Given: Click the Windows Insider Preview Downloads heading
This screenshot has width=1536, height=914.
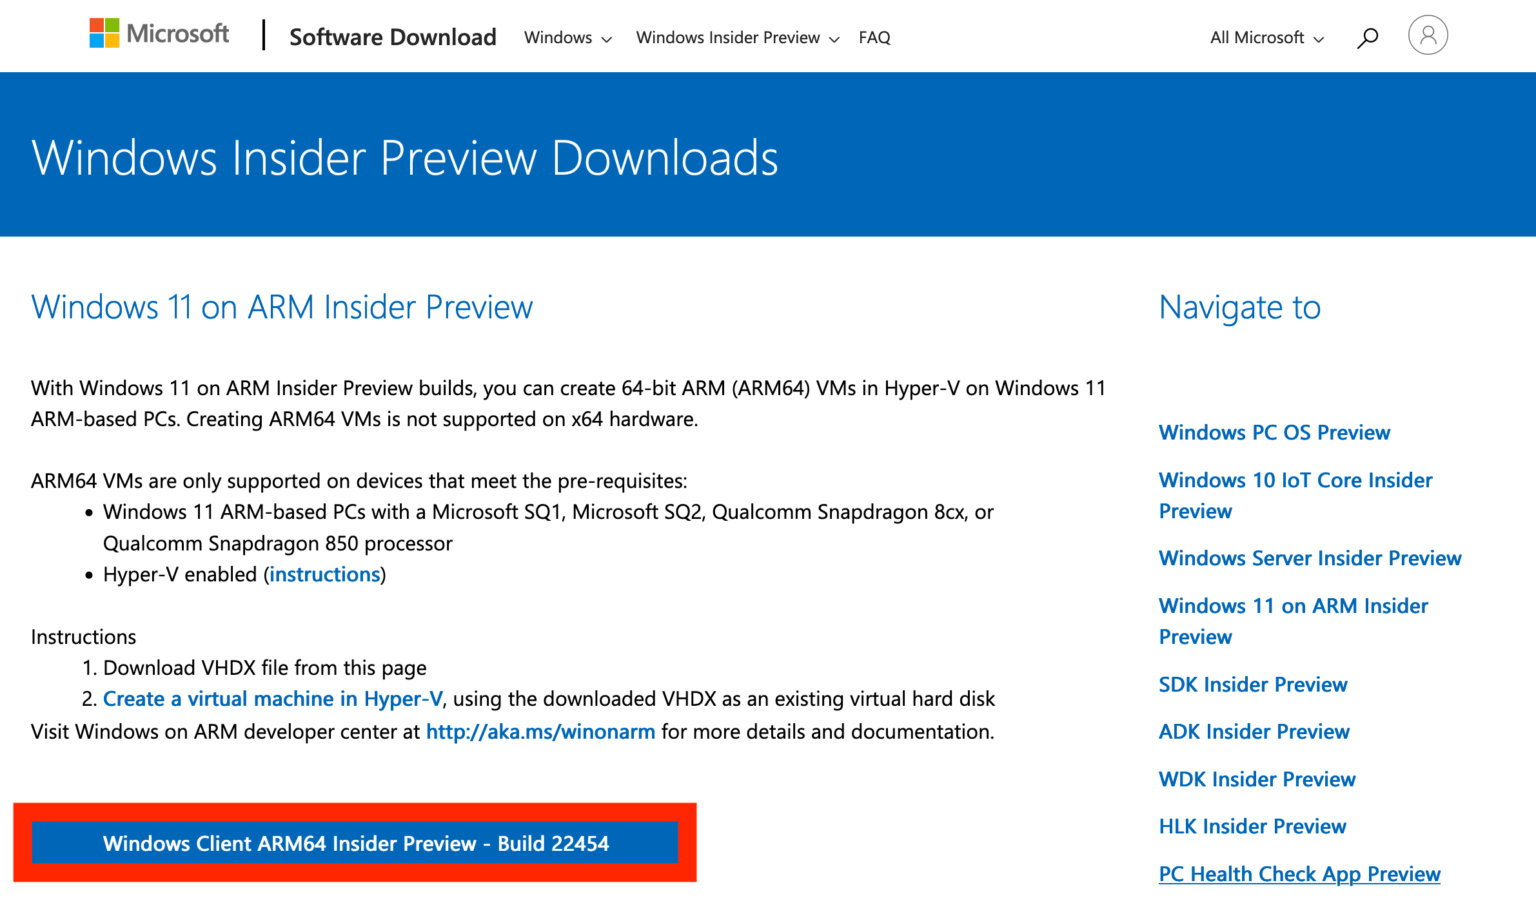Looking at the screenshot, I should click(x=404, y=158).
